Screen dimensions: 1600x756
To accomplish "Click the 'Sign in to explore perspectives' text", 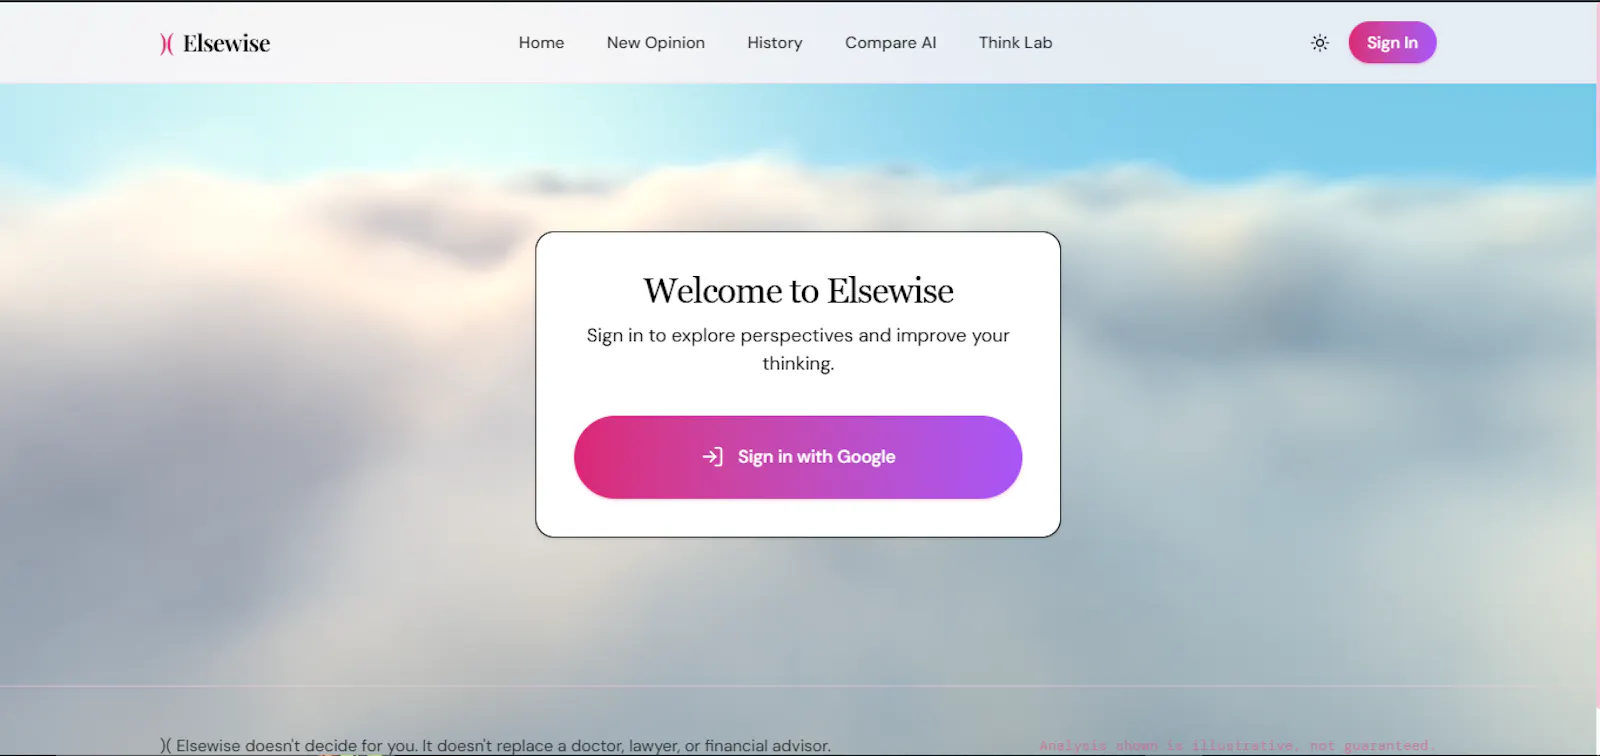I will tap(798, 349).
